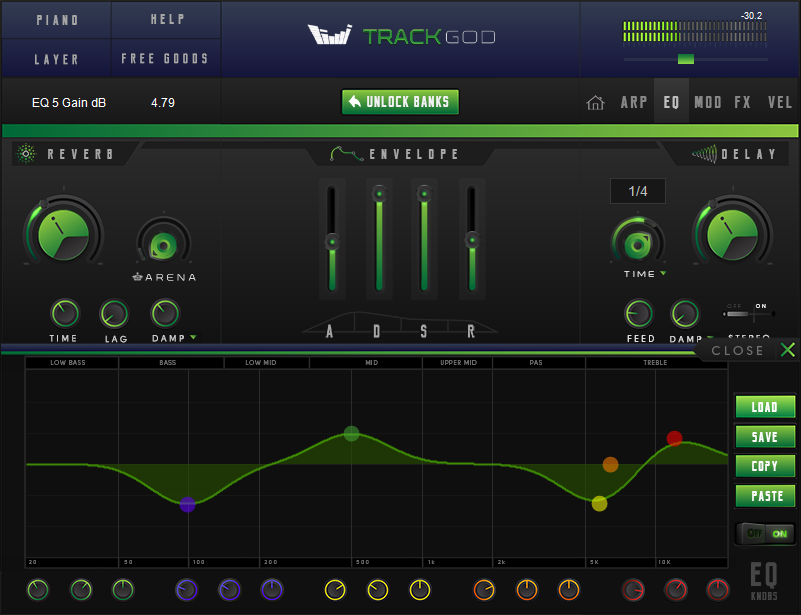Open the ARP tab
Viewport: 801px width, 615px height.
tap(634, 102)
